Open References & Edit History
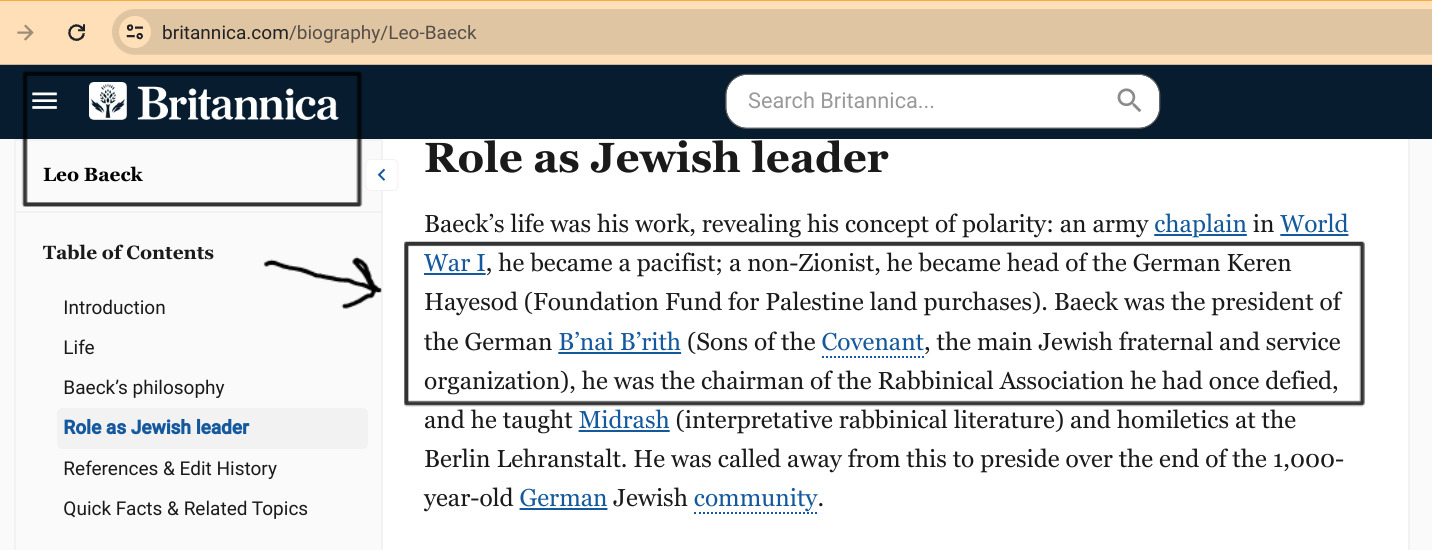 170,469
